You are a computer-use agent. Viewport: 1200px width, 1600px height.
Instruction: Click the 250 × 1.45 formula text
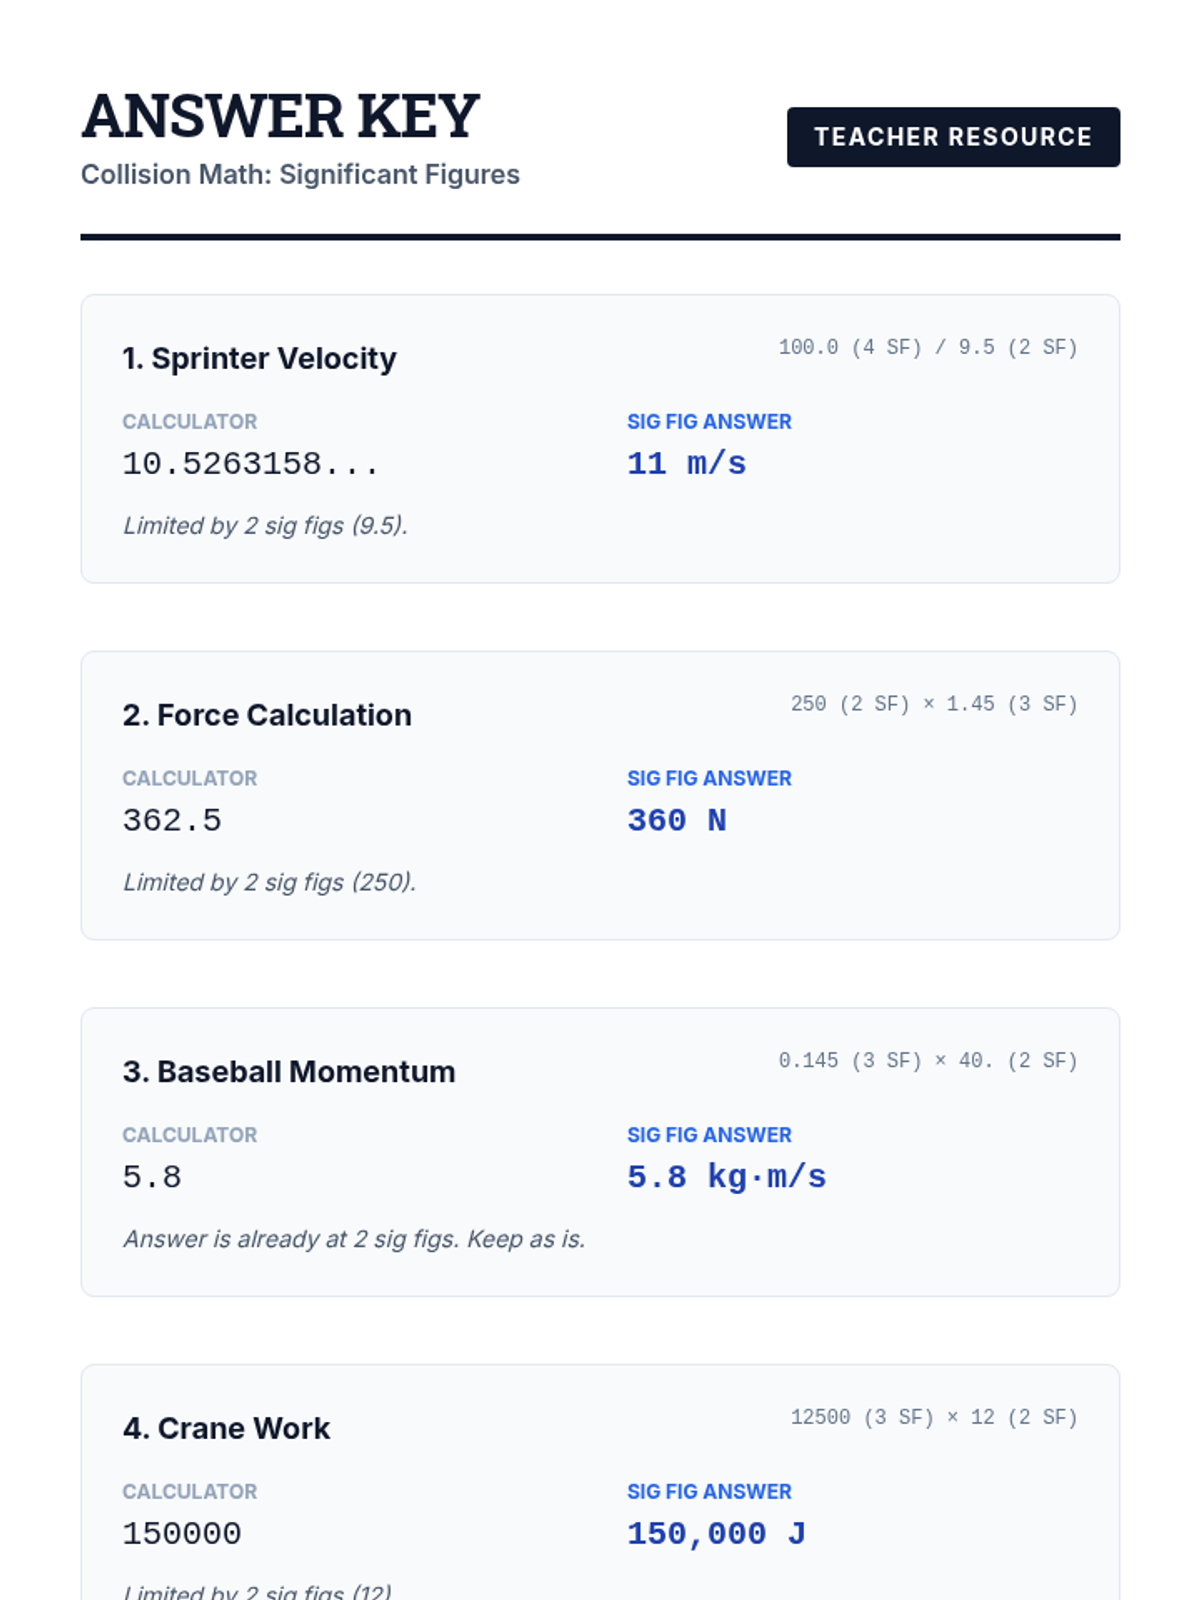pyautogui.click(x=934, y=704)
